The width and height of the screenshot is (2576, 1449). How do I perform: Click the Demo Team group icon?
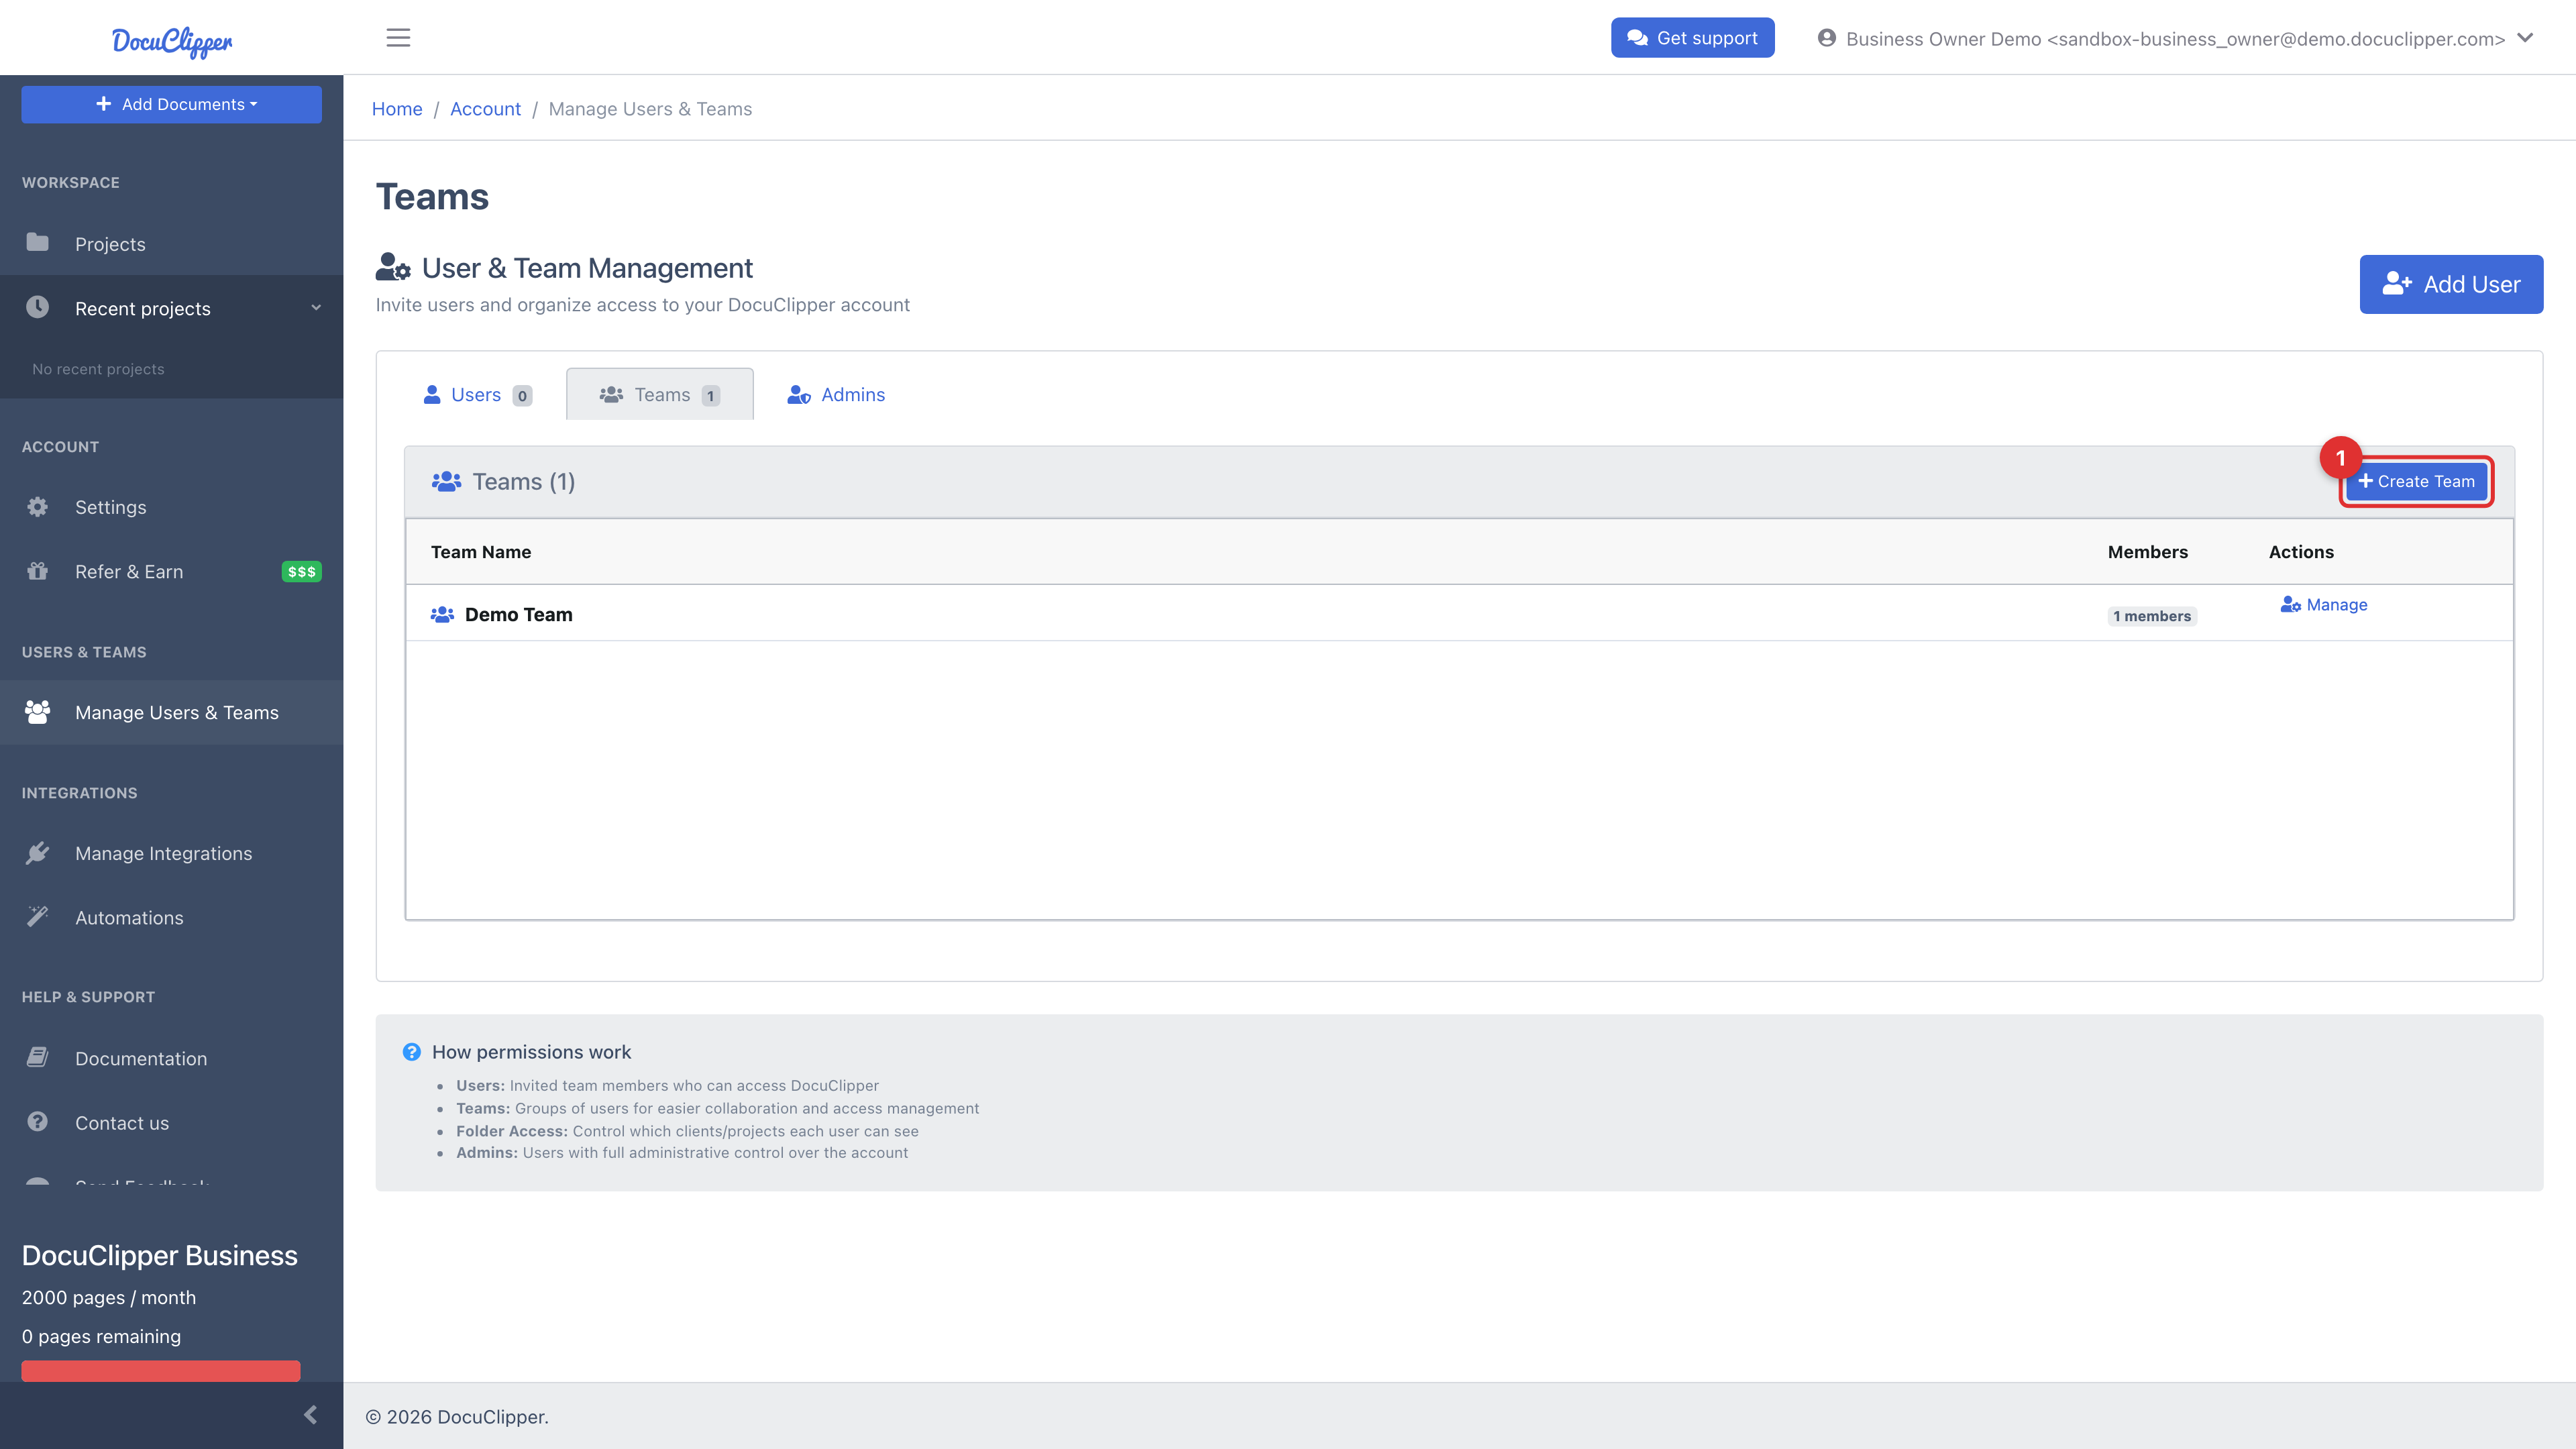point(442,614)
